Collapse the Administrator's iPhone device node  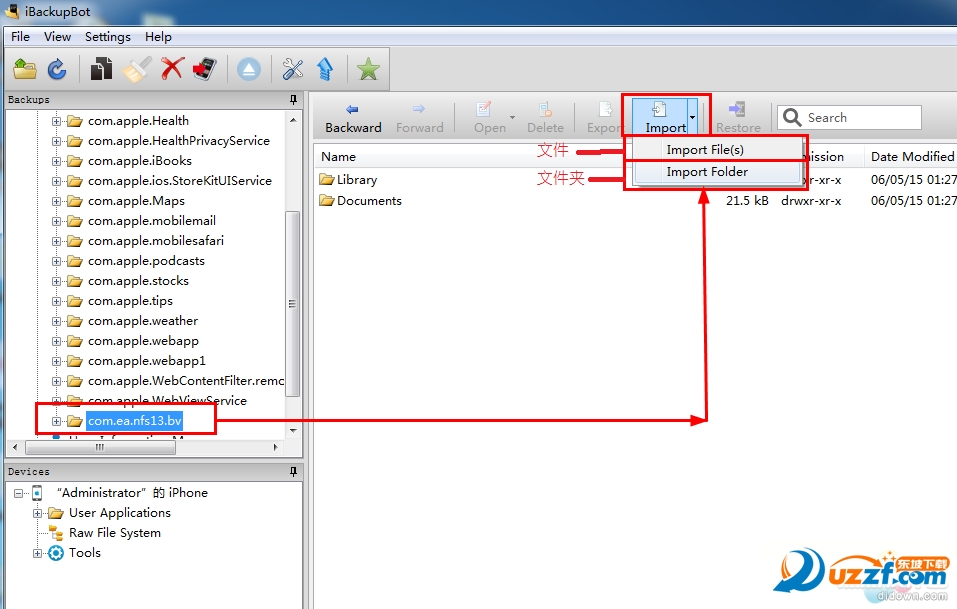click(x=18, y=493)
